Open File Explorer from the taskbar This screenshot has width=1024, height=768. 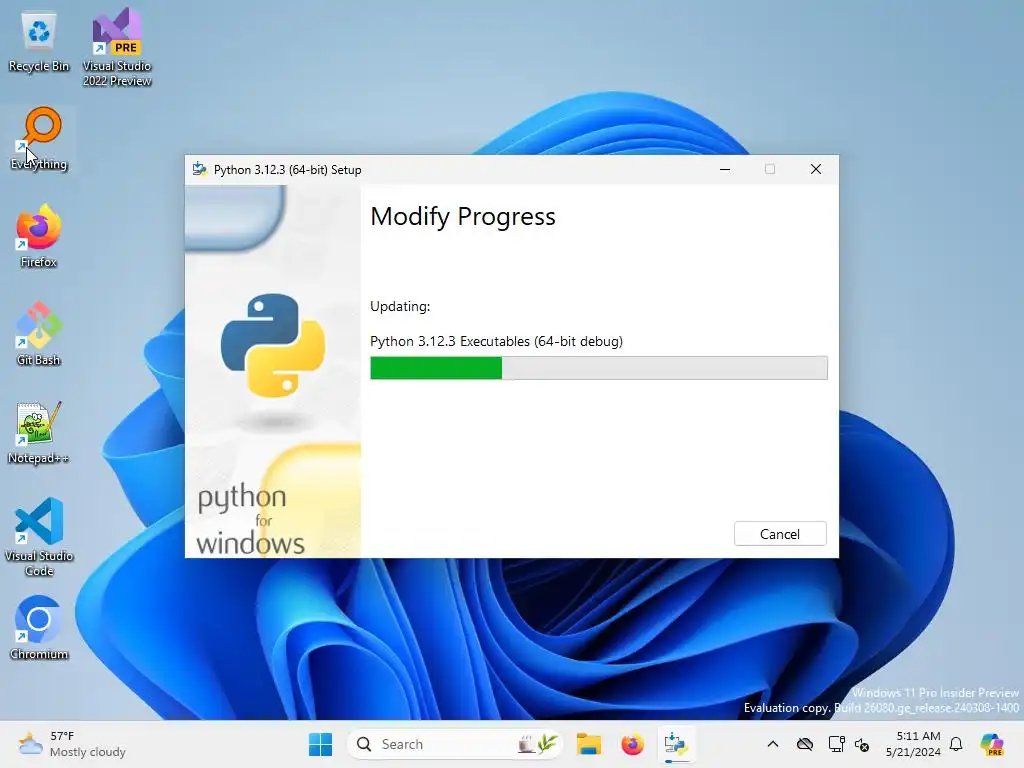[588, 744]
